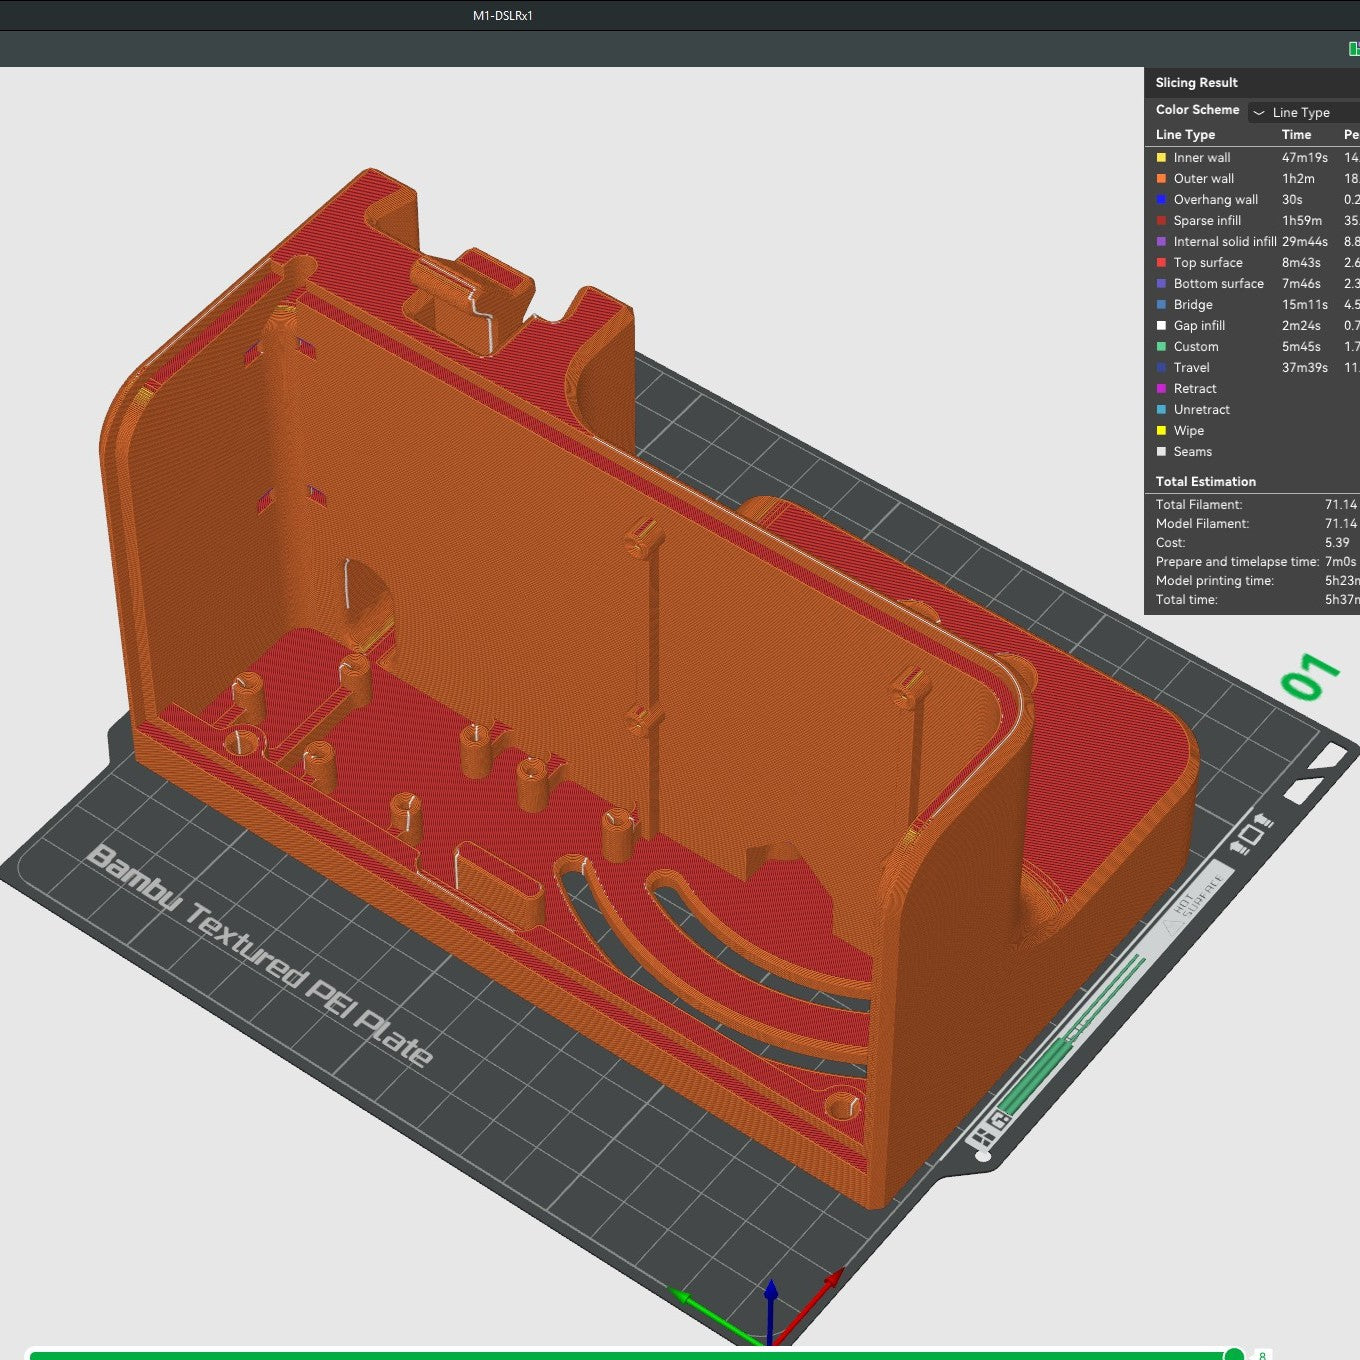Click the green plate number 01 label

(1305, 676)
